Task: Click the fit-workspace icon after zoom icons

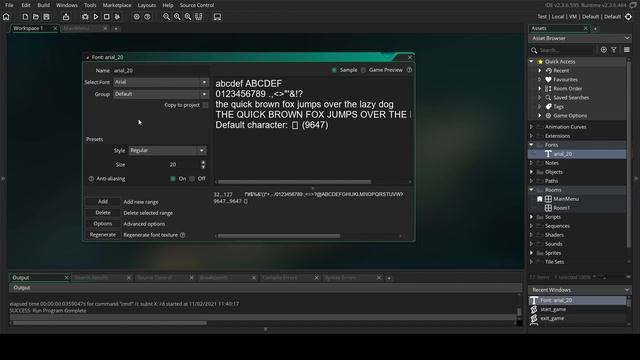Action: [x=199, y=17]
